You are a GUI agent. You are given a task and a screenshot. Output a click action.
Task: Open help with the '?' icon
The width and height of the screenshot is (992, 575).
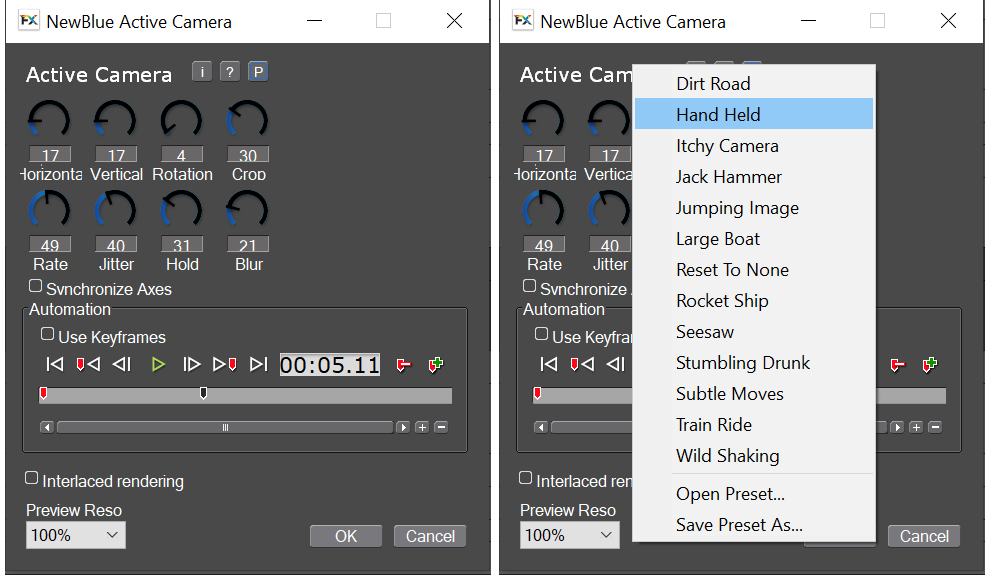(x=230, y=71)
